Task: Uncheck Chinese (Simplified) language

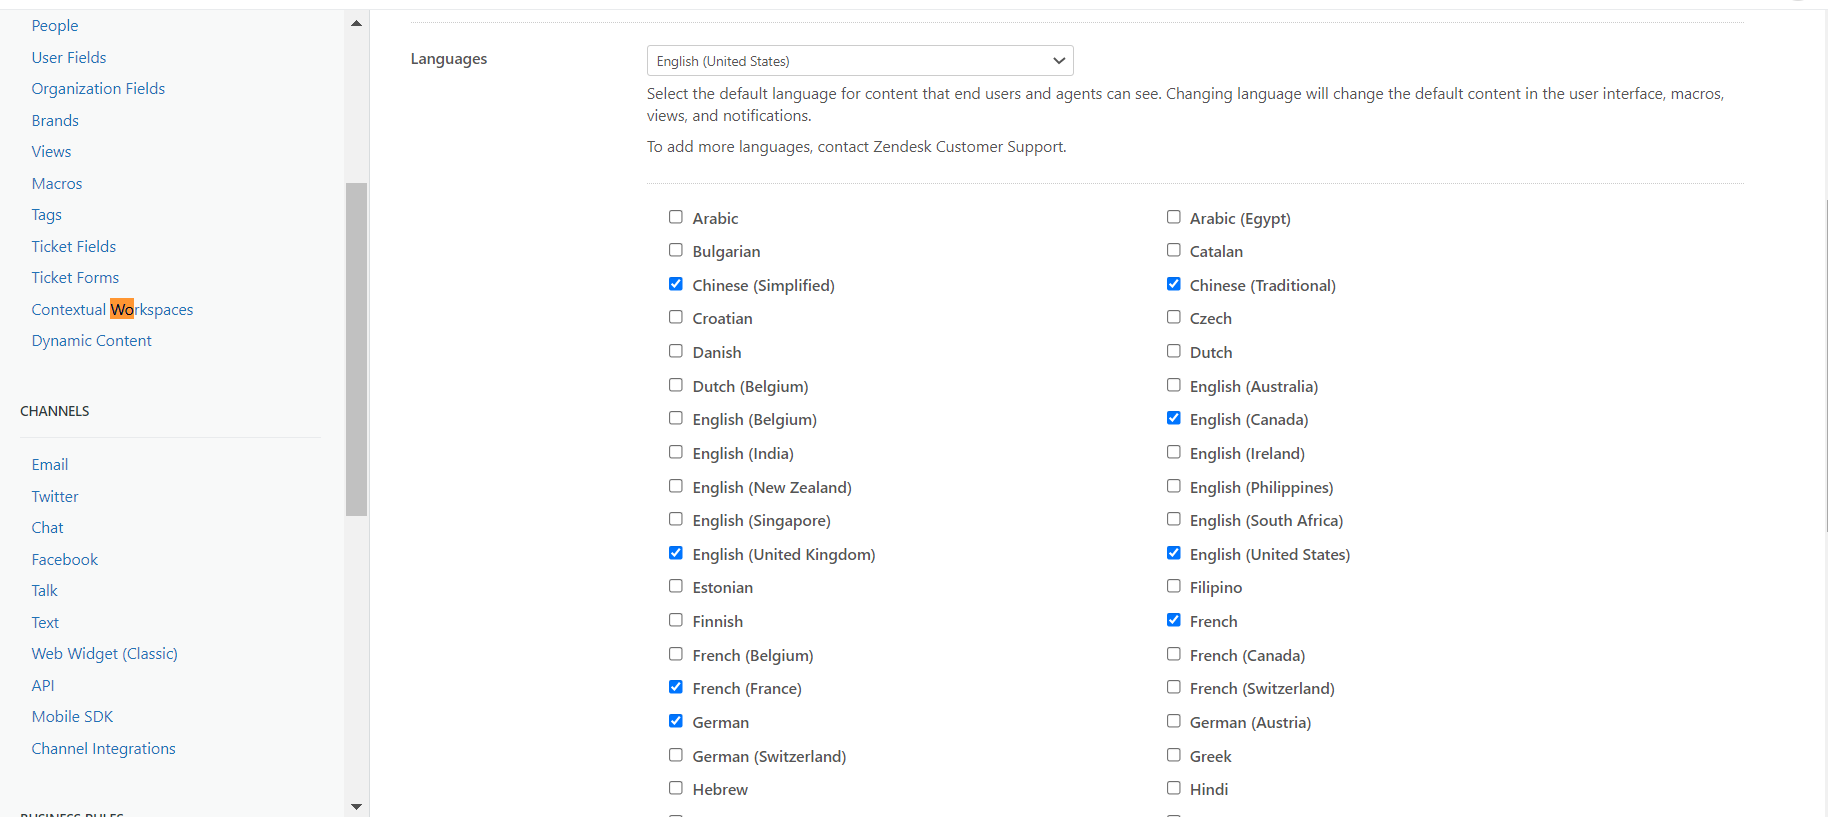Action: pos(676,284)
